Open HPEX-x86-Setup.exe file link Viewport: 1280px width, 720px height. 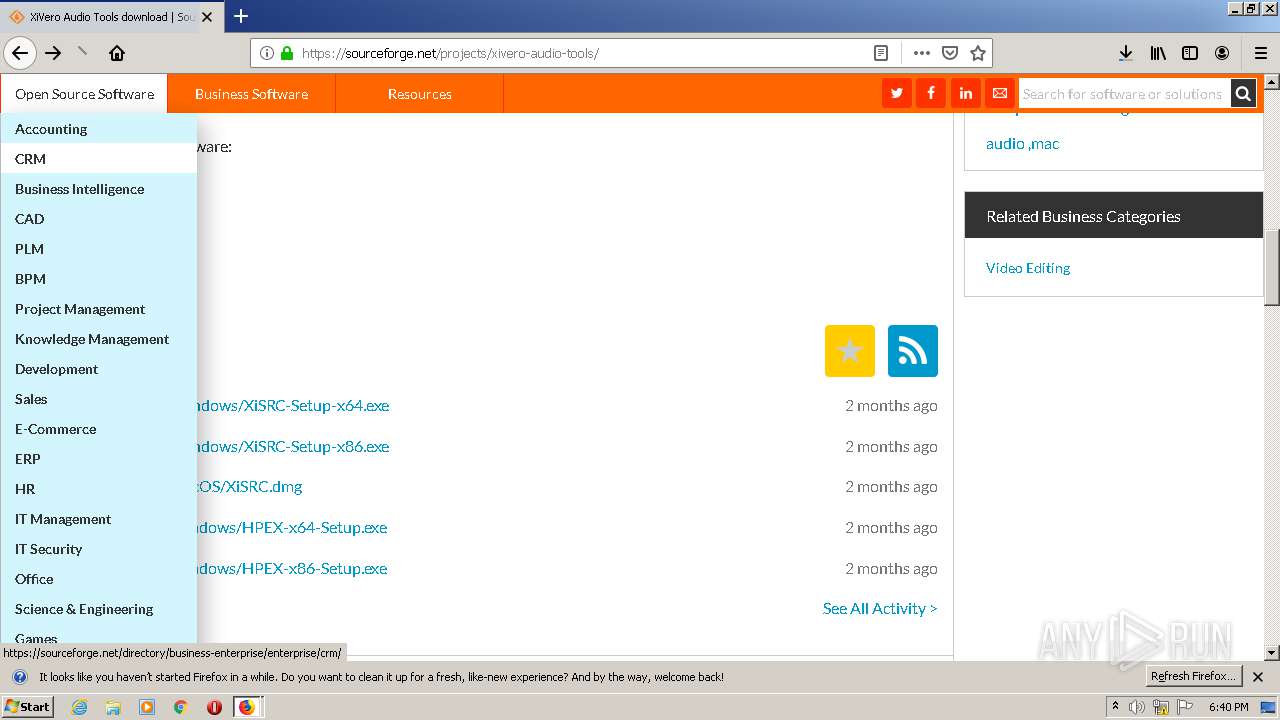coord(292,568)
